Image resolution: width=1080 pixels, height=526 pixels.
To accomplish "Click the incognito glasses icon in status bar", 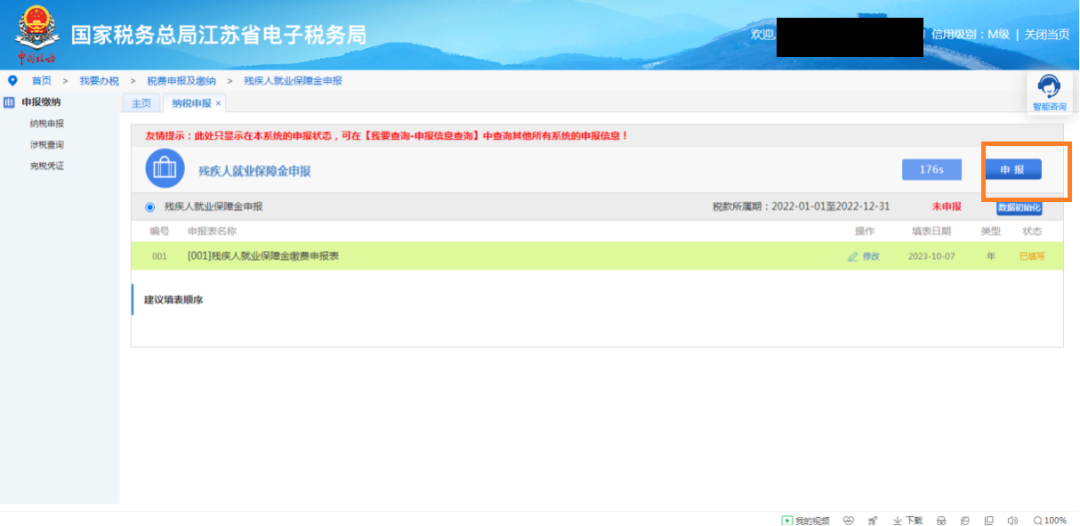I will click(x=942, y=520).
